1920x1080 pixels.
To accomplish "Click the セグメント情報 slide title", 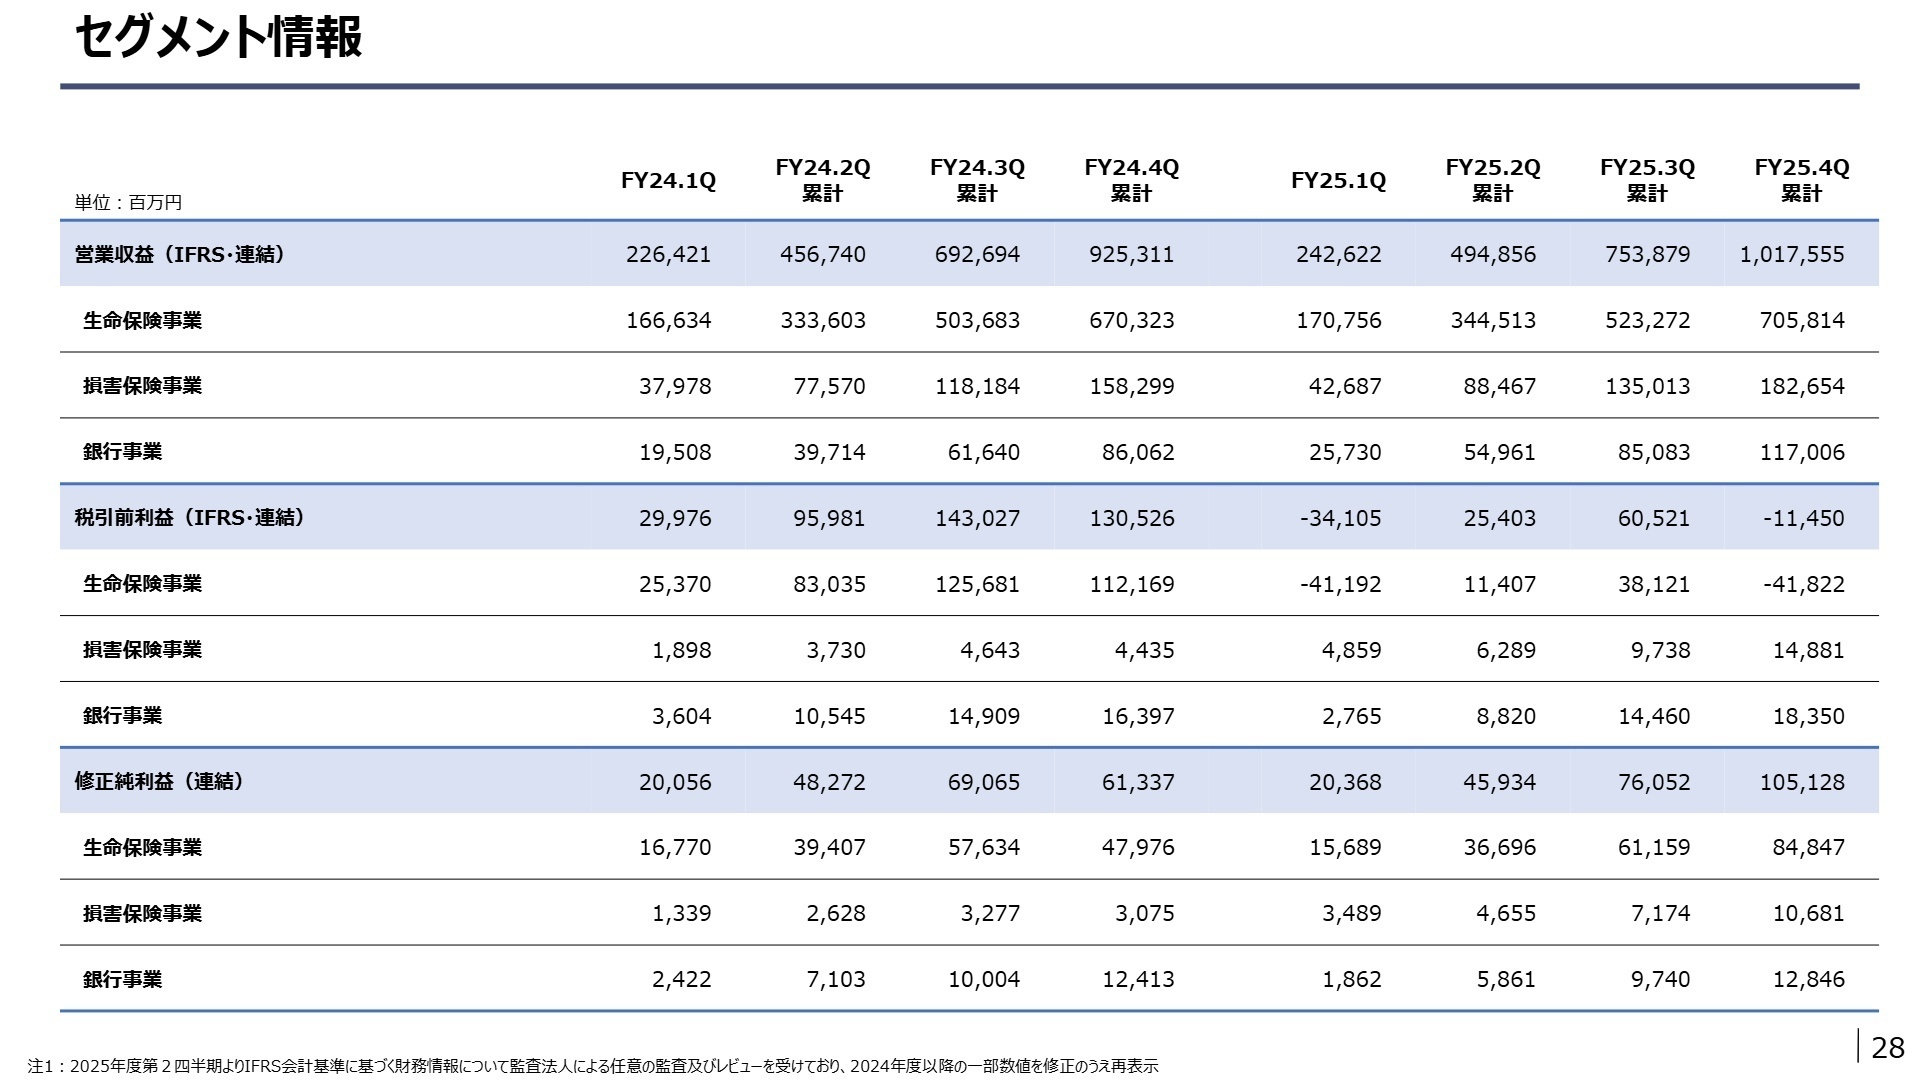I will (218, 39).
